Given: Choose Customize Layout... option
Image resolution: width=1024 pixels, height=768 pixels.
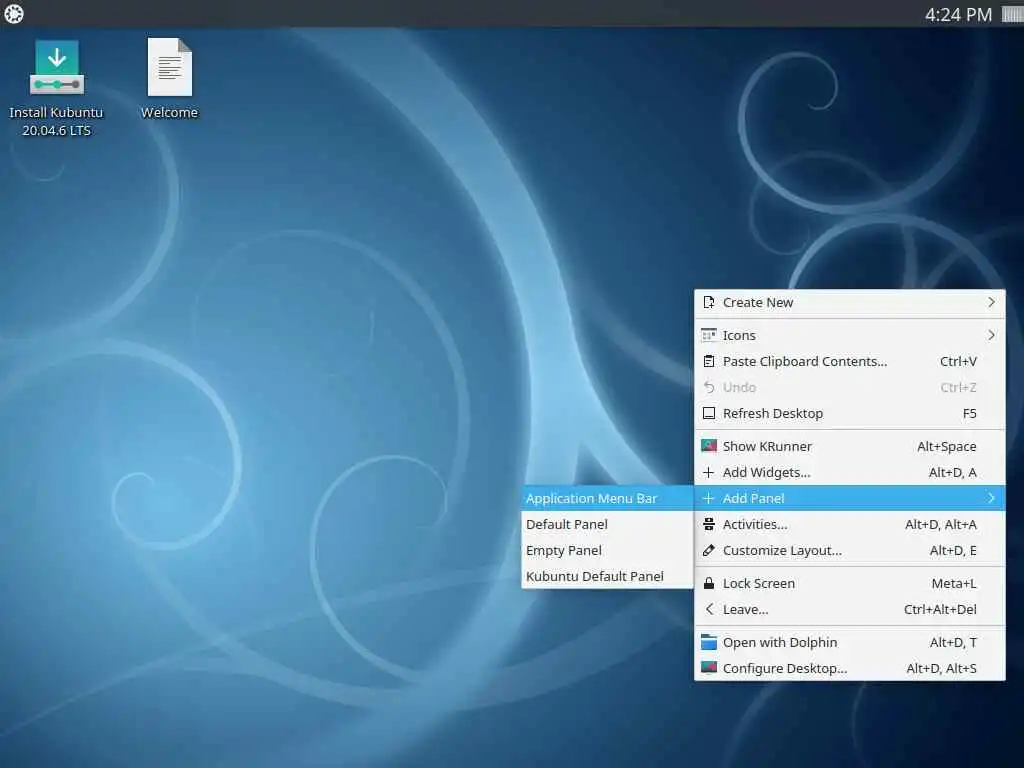Looking at the screenshot, I should [x=850, y=551].
